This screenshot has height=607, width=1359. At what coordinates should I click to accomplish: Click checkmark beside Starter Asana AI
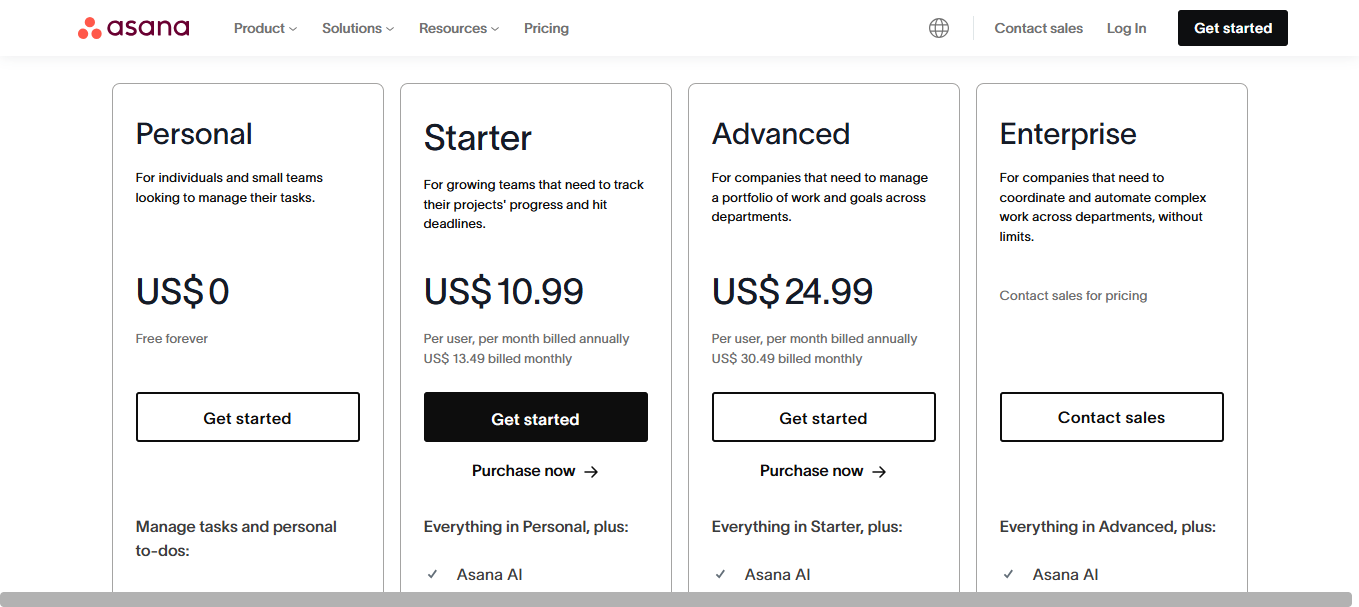pos(433,575)
